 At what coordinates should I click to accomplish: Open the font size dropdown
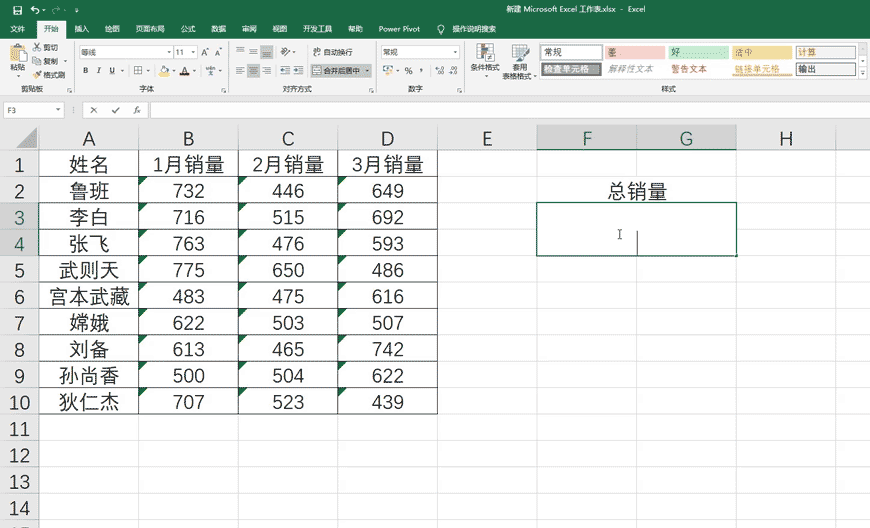pos(193,52)
